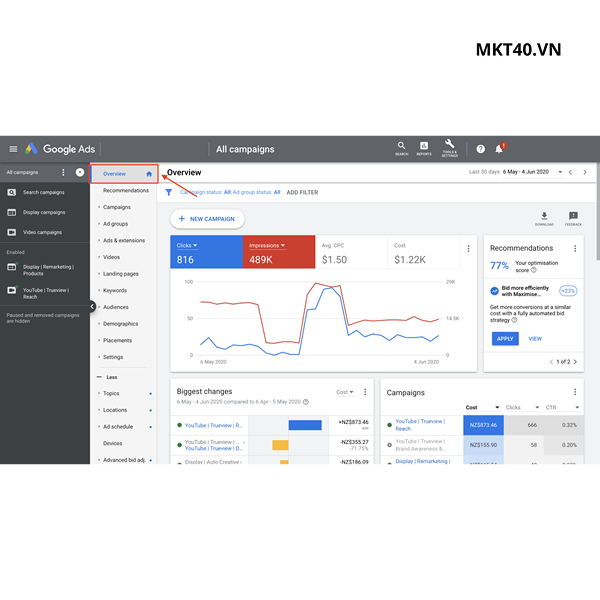
Task: Click VIEW on the recommendation
Action: point(535,339)
